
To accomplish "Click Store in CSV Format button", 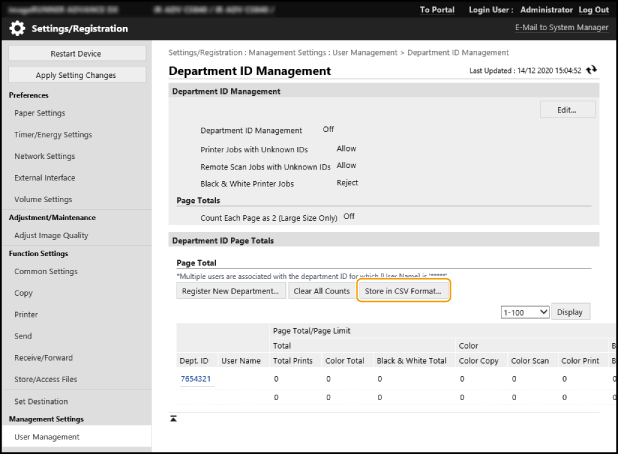I will point(403,291).
